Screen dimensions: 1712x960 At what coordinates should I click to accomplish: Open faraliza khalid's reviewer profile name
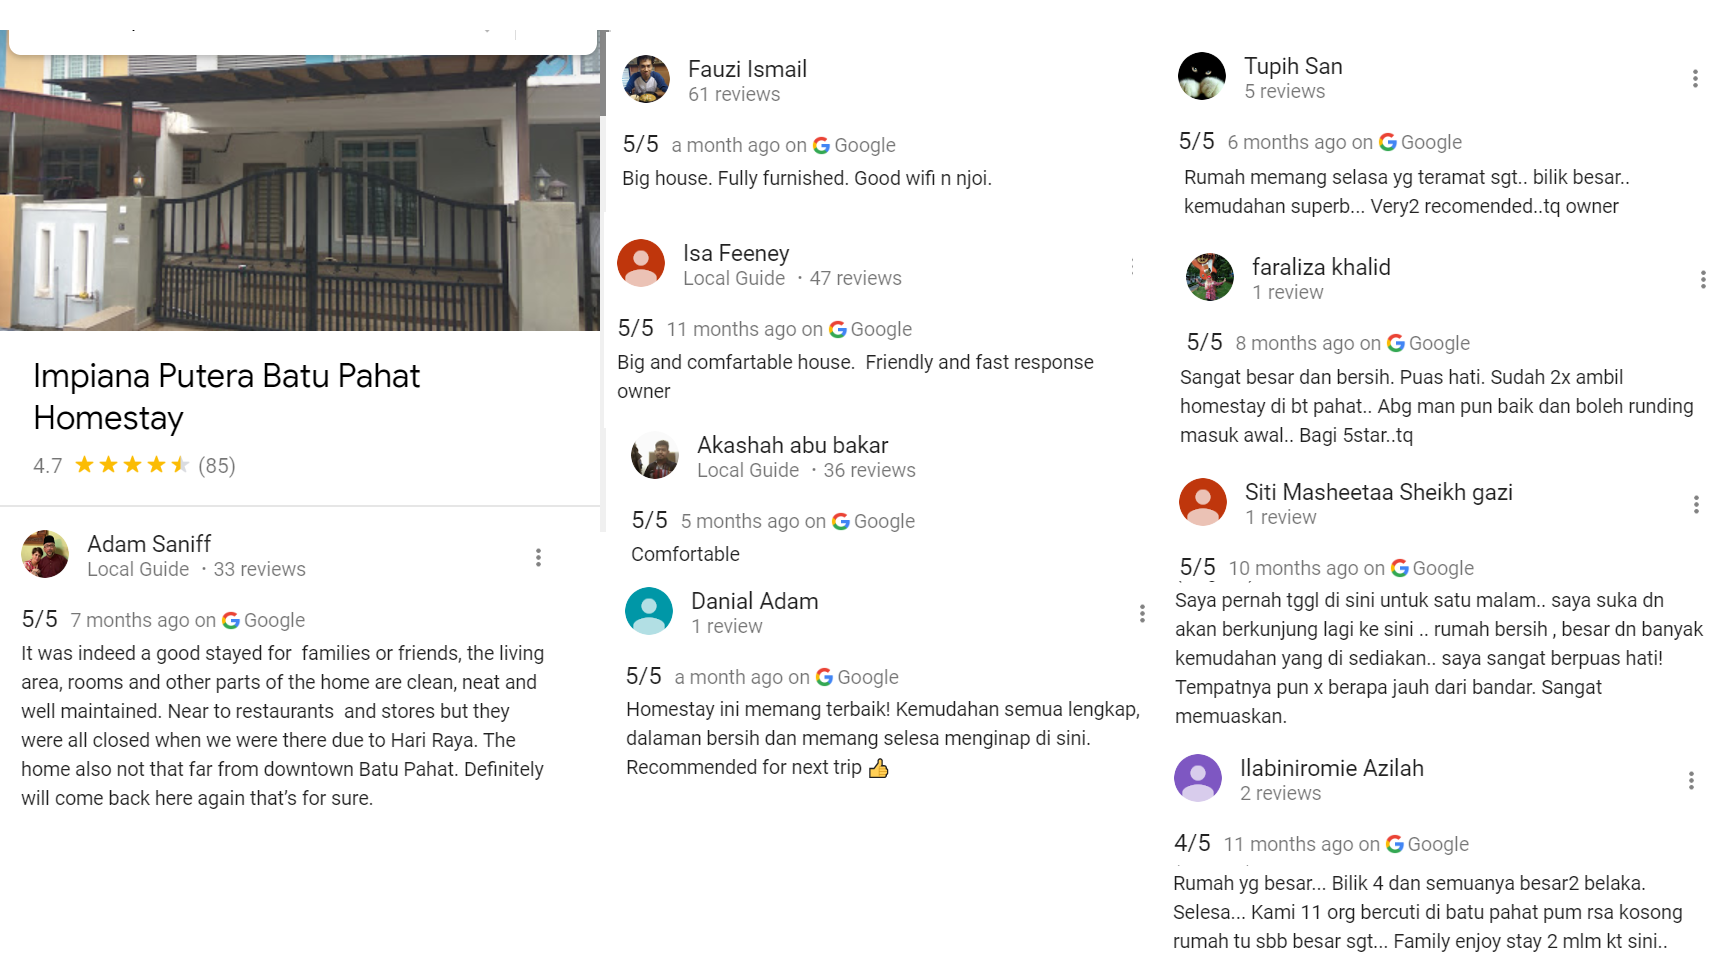(1321, 267)
